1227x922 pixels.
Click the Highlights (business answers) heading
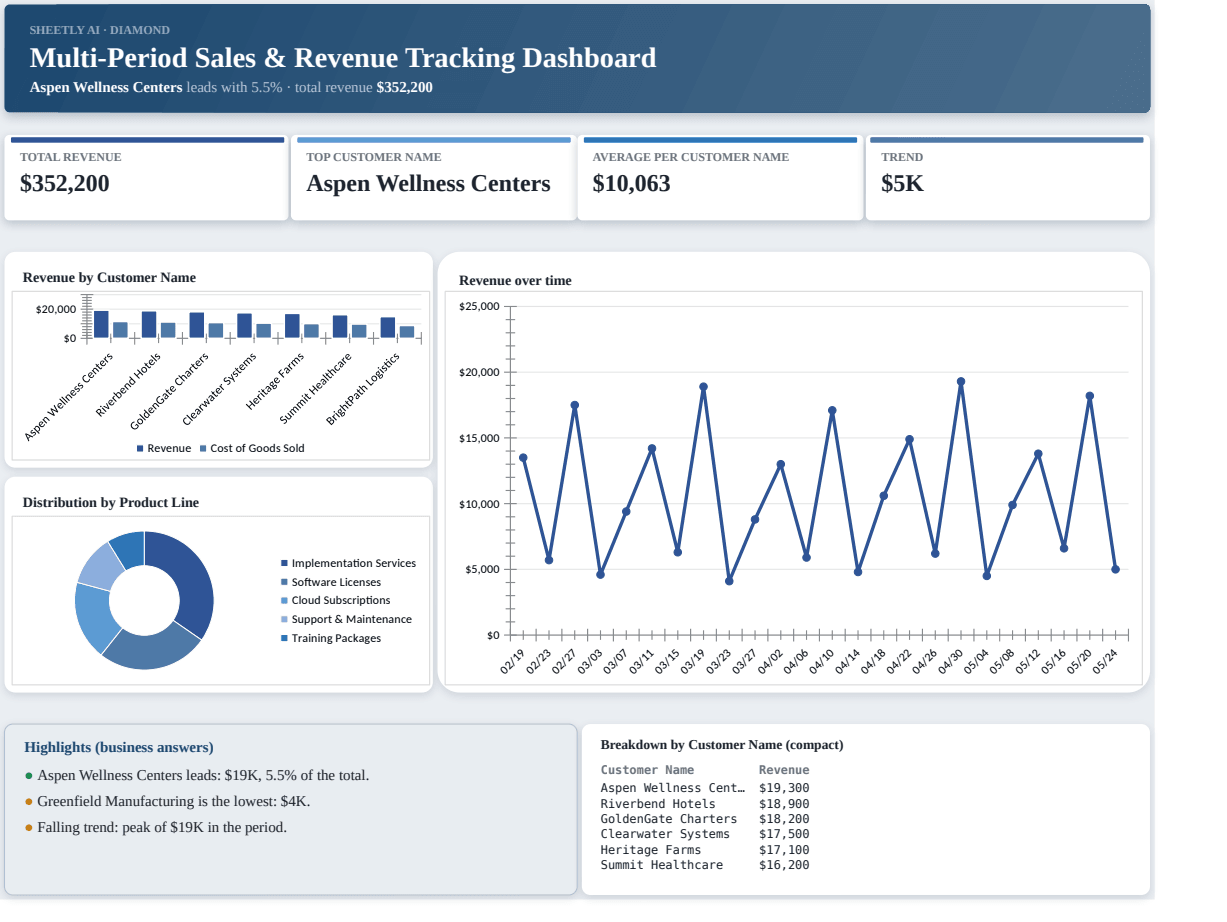(x=119, y=747)
